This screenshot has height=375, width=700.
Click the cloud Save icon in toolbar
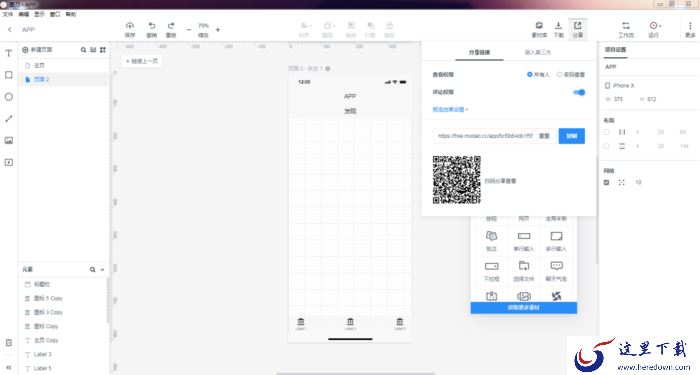[x=130, y=25]
